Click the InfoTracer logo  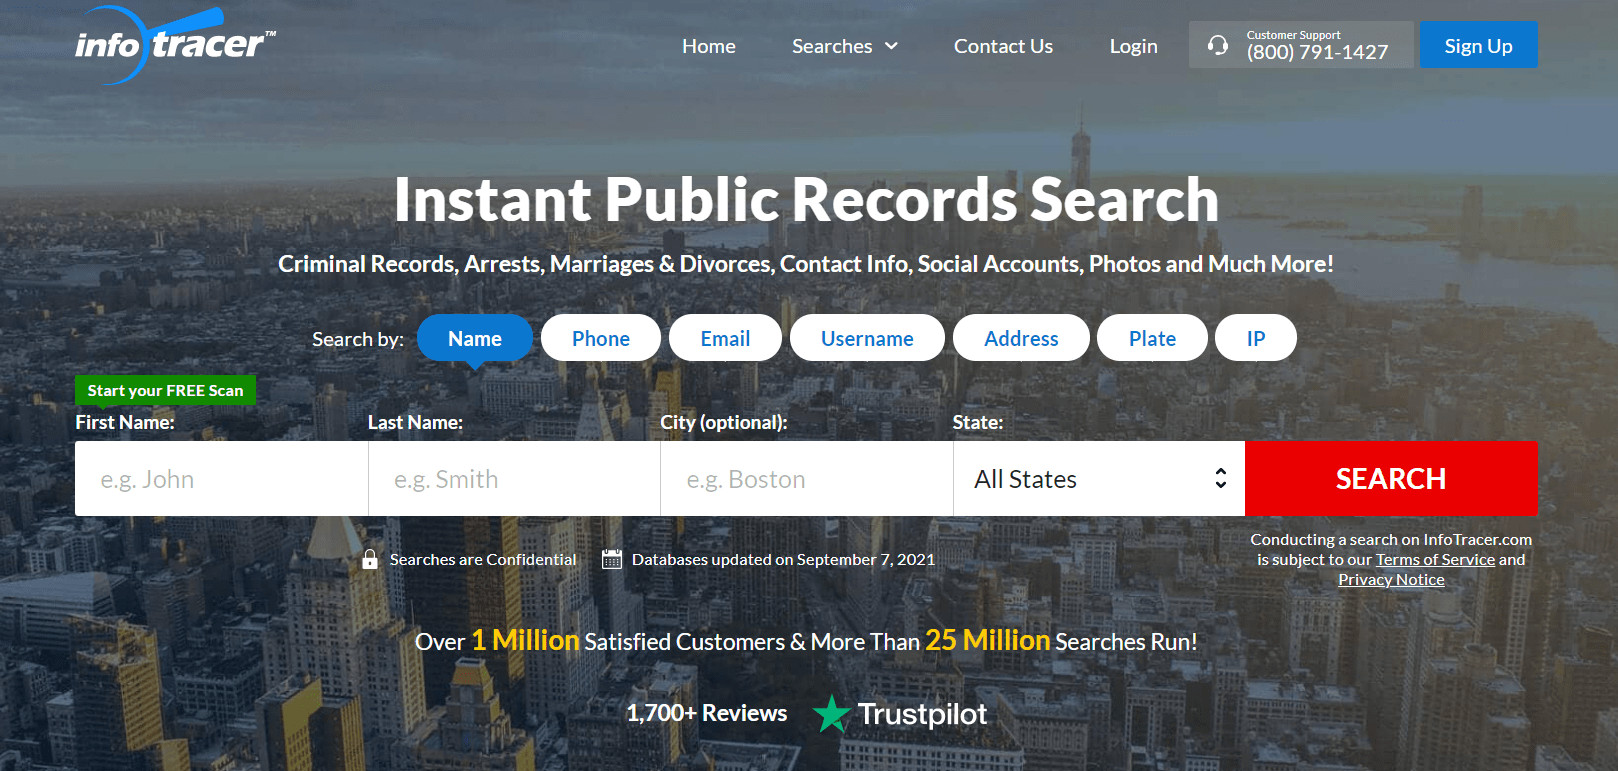click(175, 45)
